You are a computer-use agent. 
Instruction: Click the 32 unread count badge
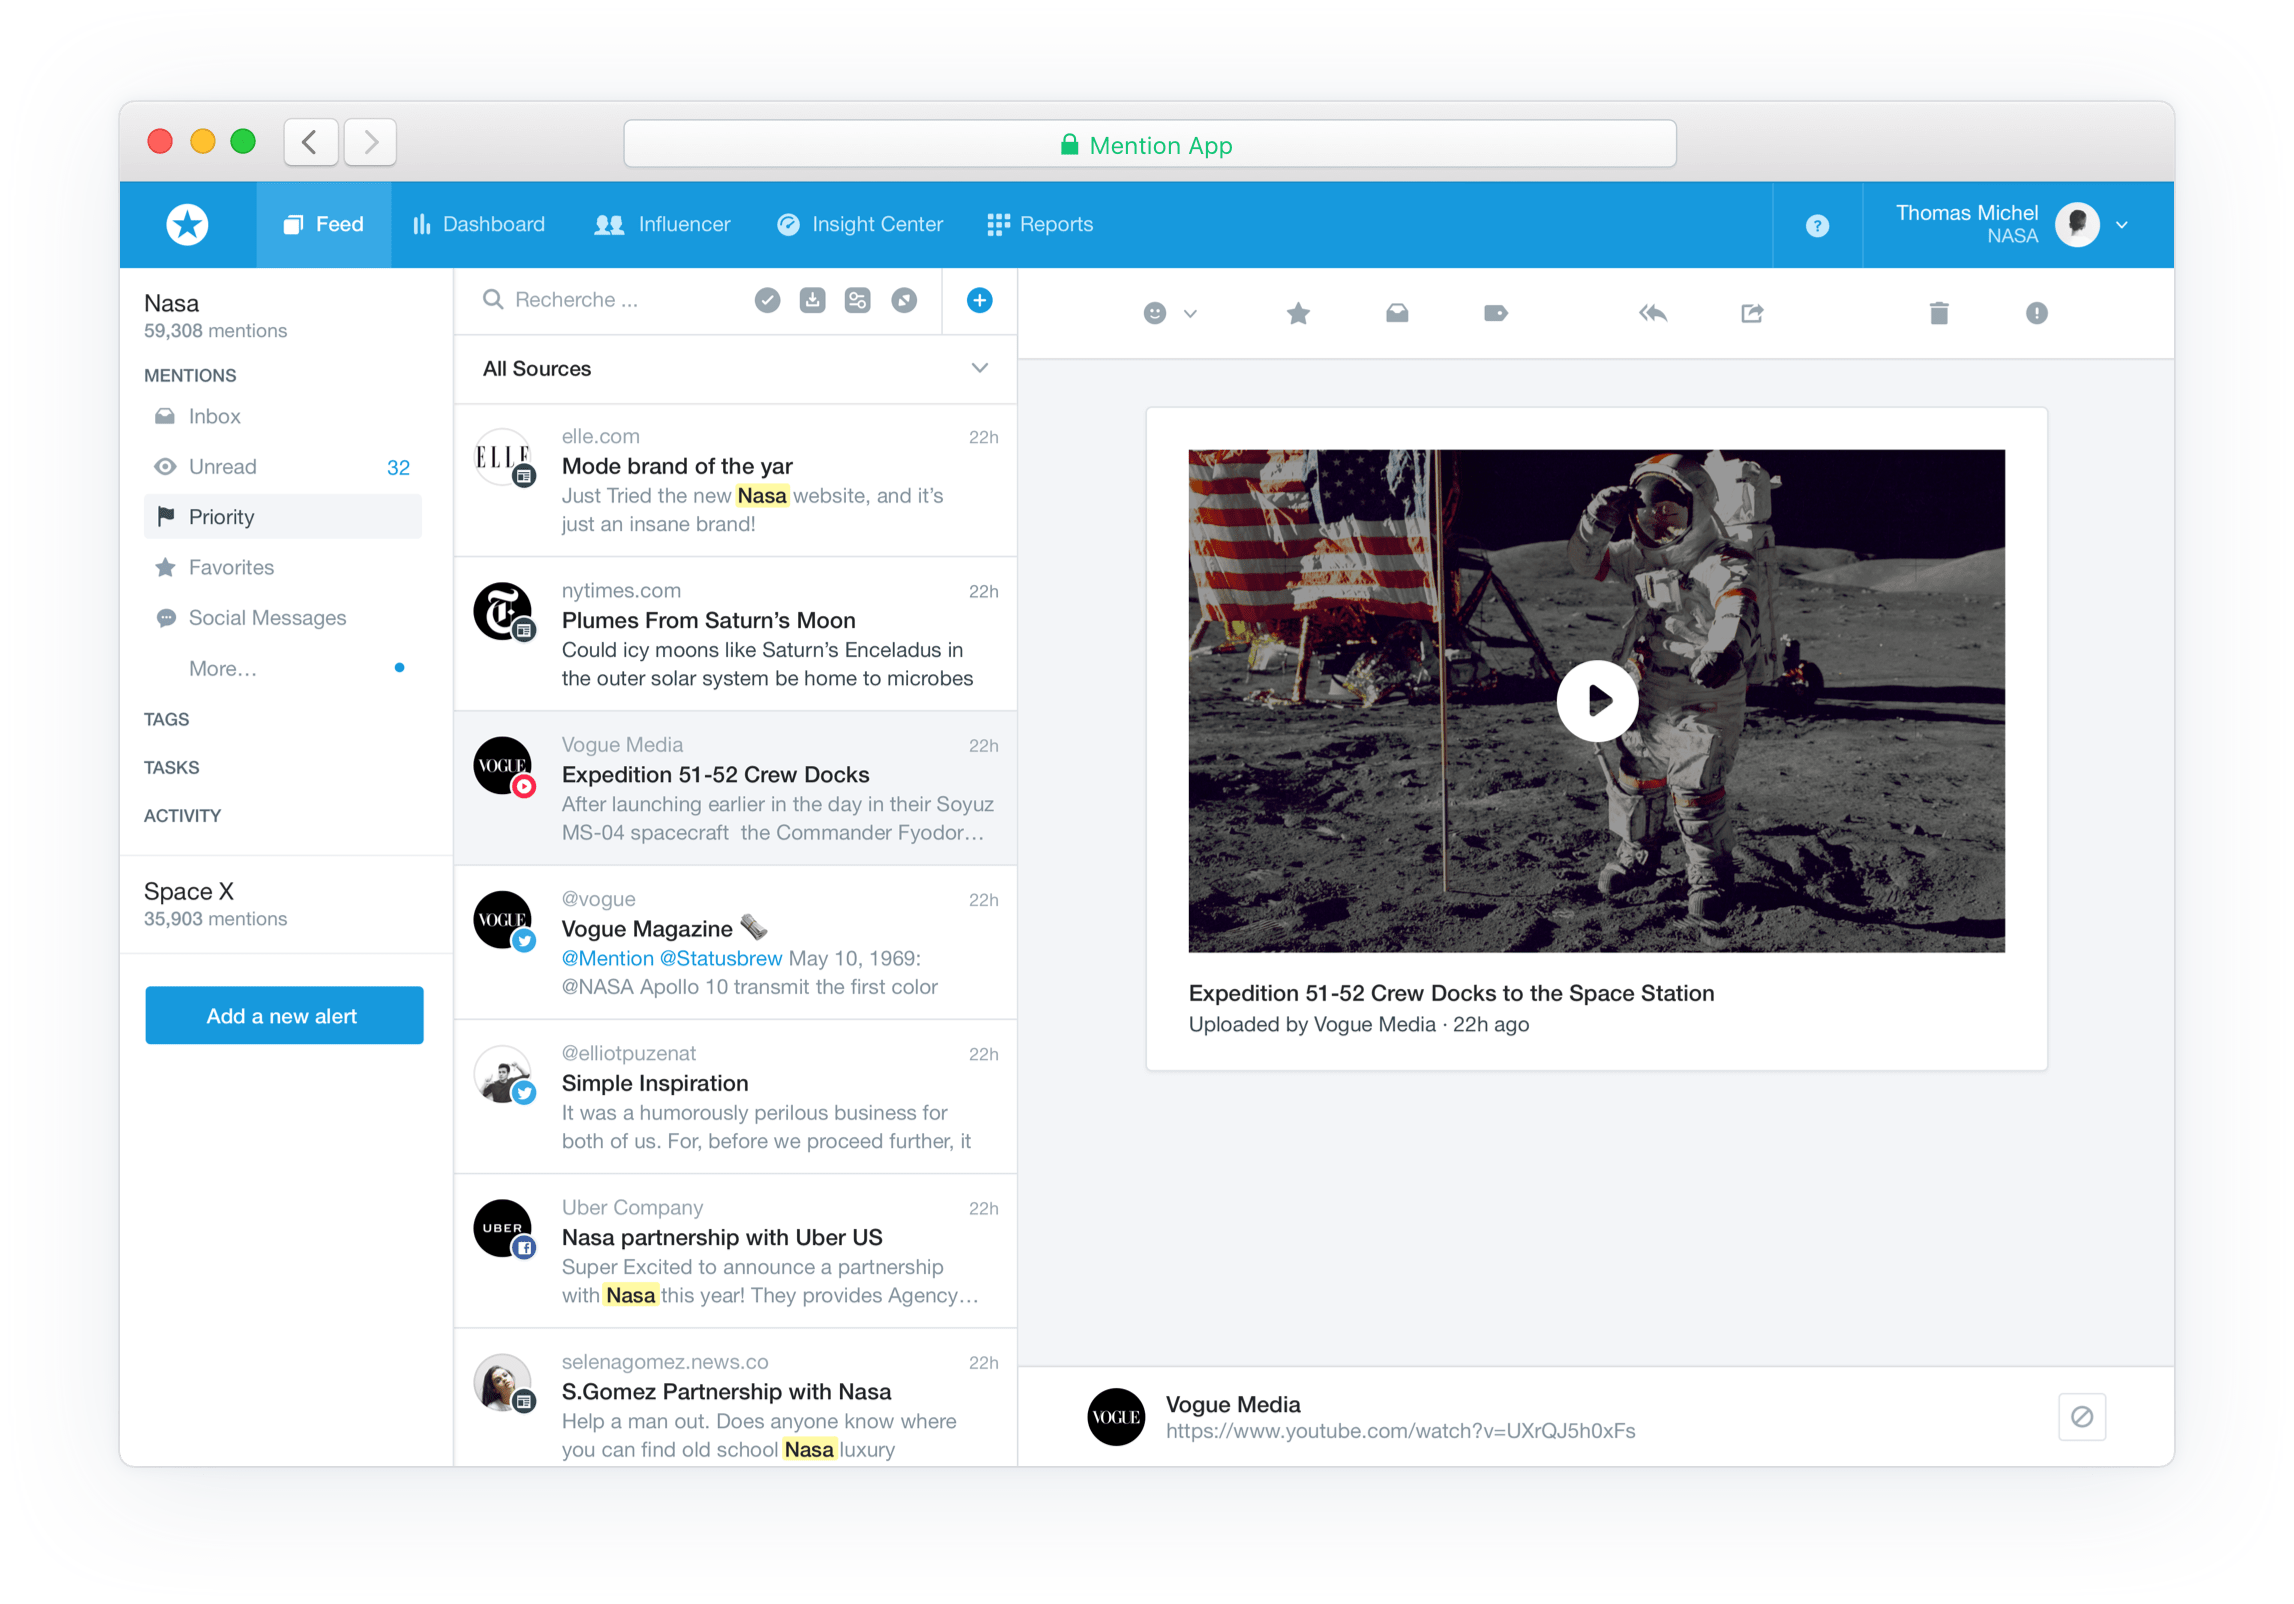(x=398, y=467)
